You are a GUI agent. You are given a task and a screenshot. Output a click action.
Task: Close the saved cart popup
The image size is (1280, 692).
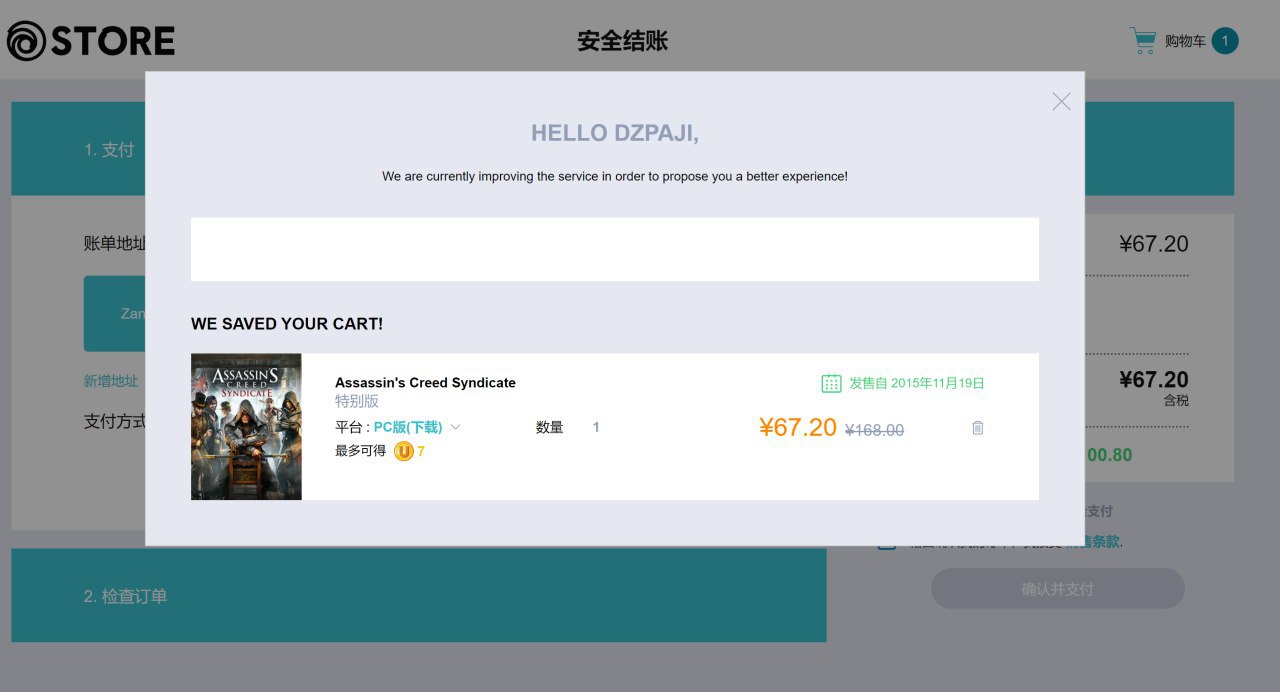coord(1061,101)
